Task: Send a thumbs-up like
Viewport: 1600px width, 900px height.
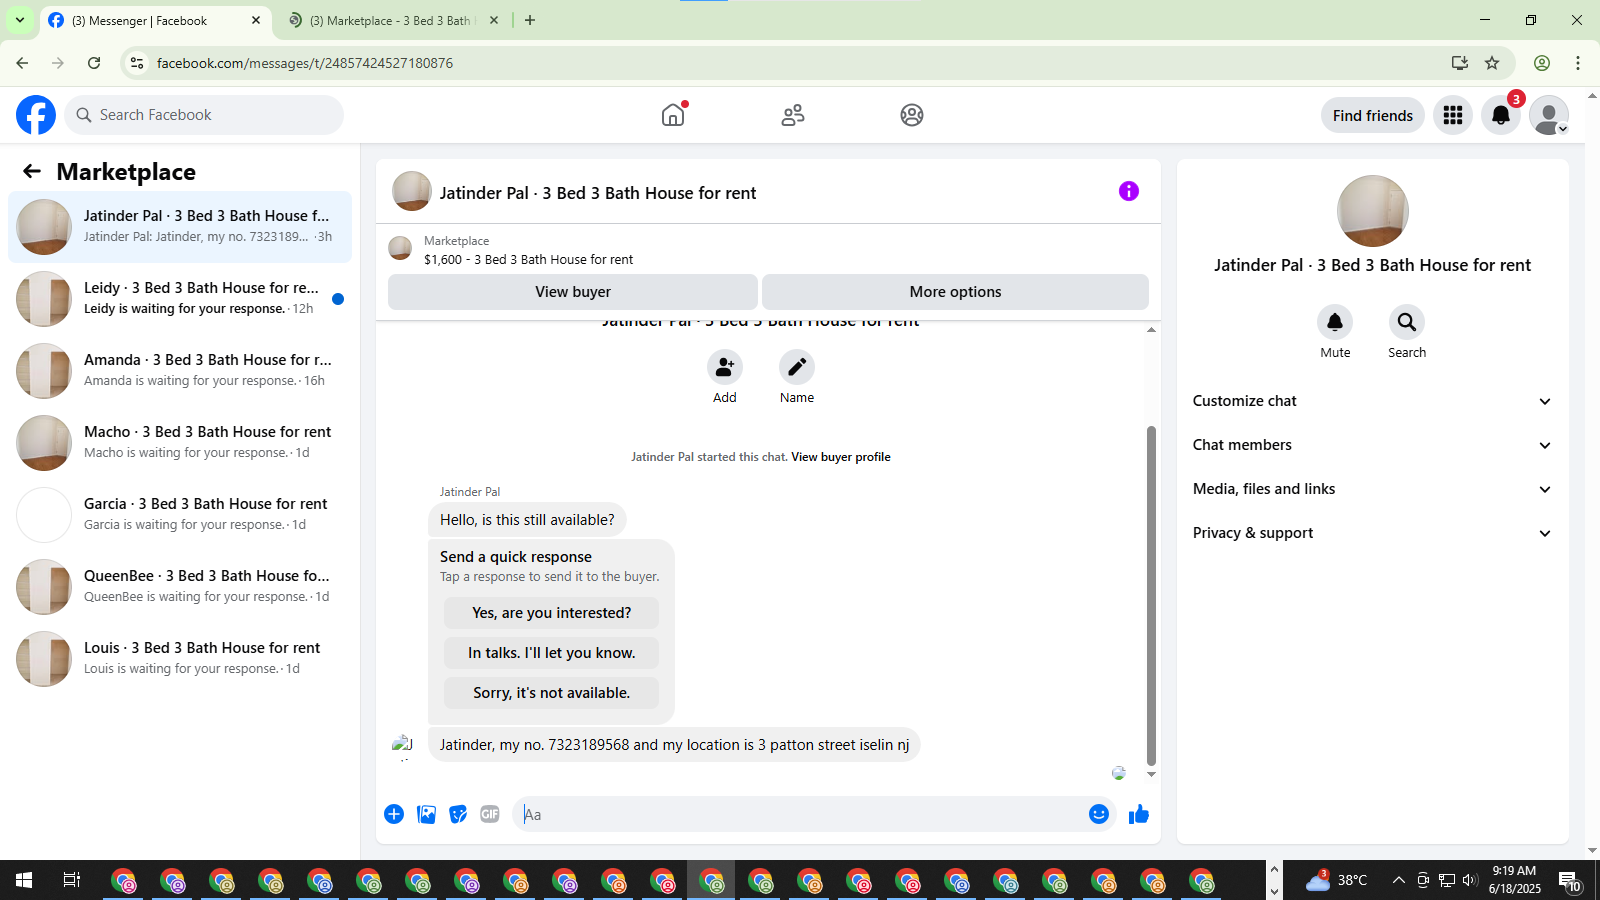Action: (x=1139, y=814)
